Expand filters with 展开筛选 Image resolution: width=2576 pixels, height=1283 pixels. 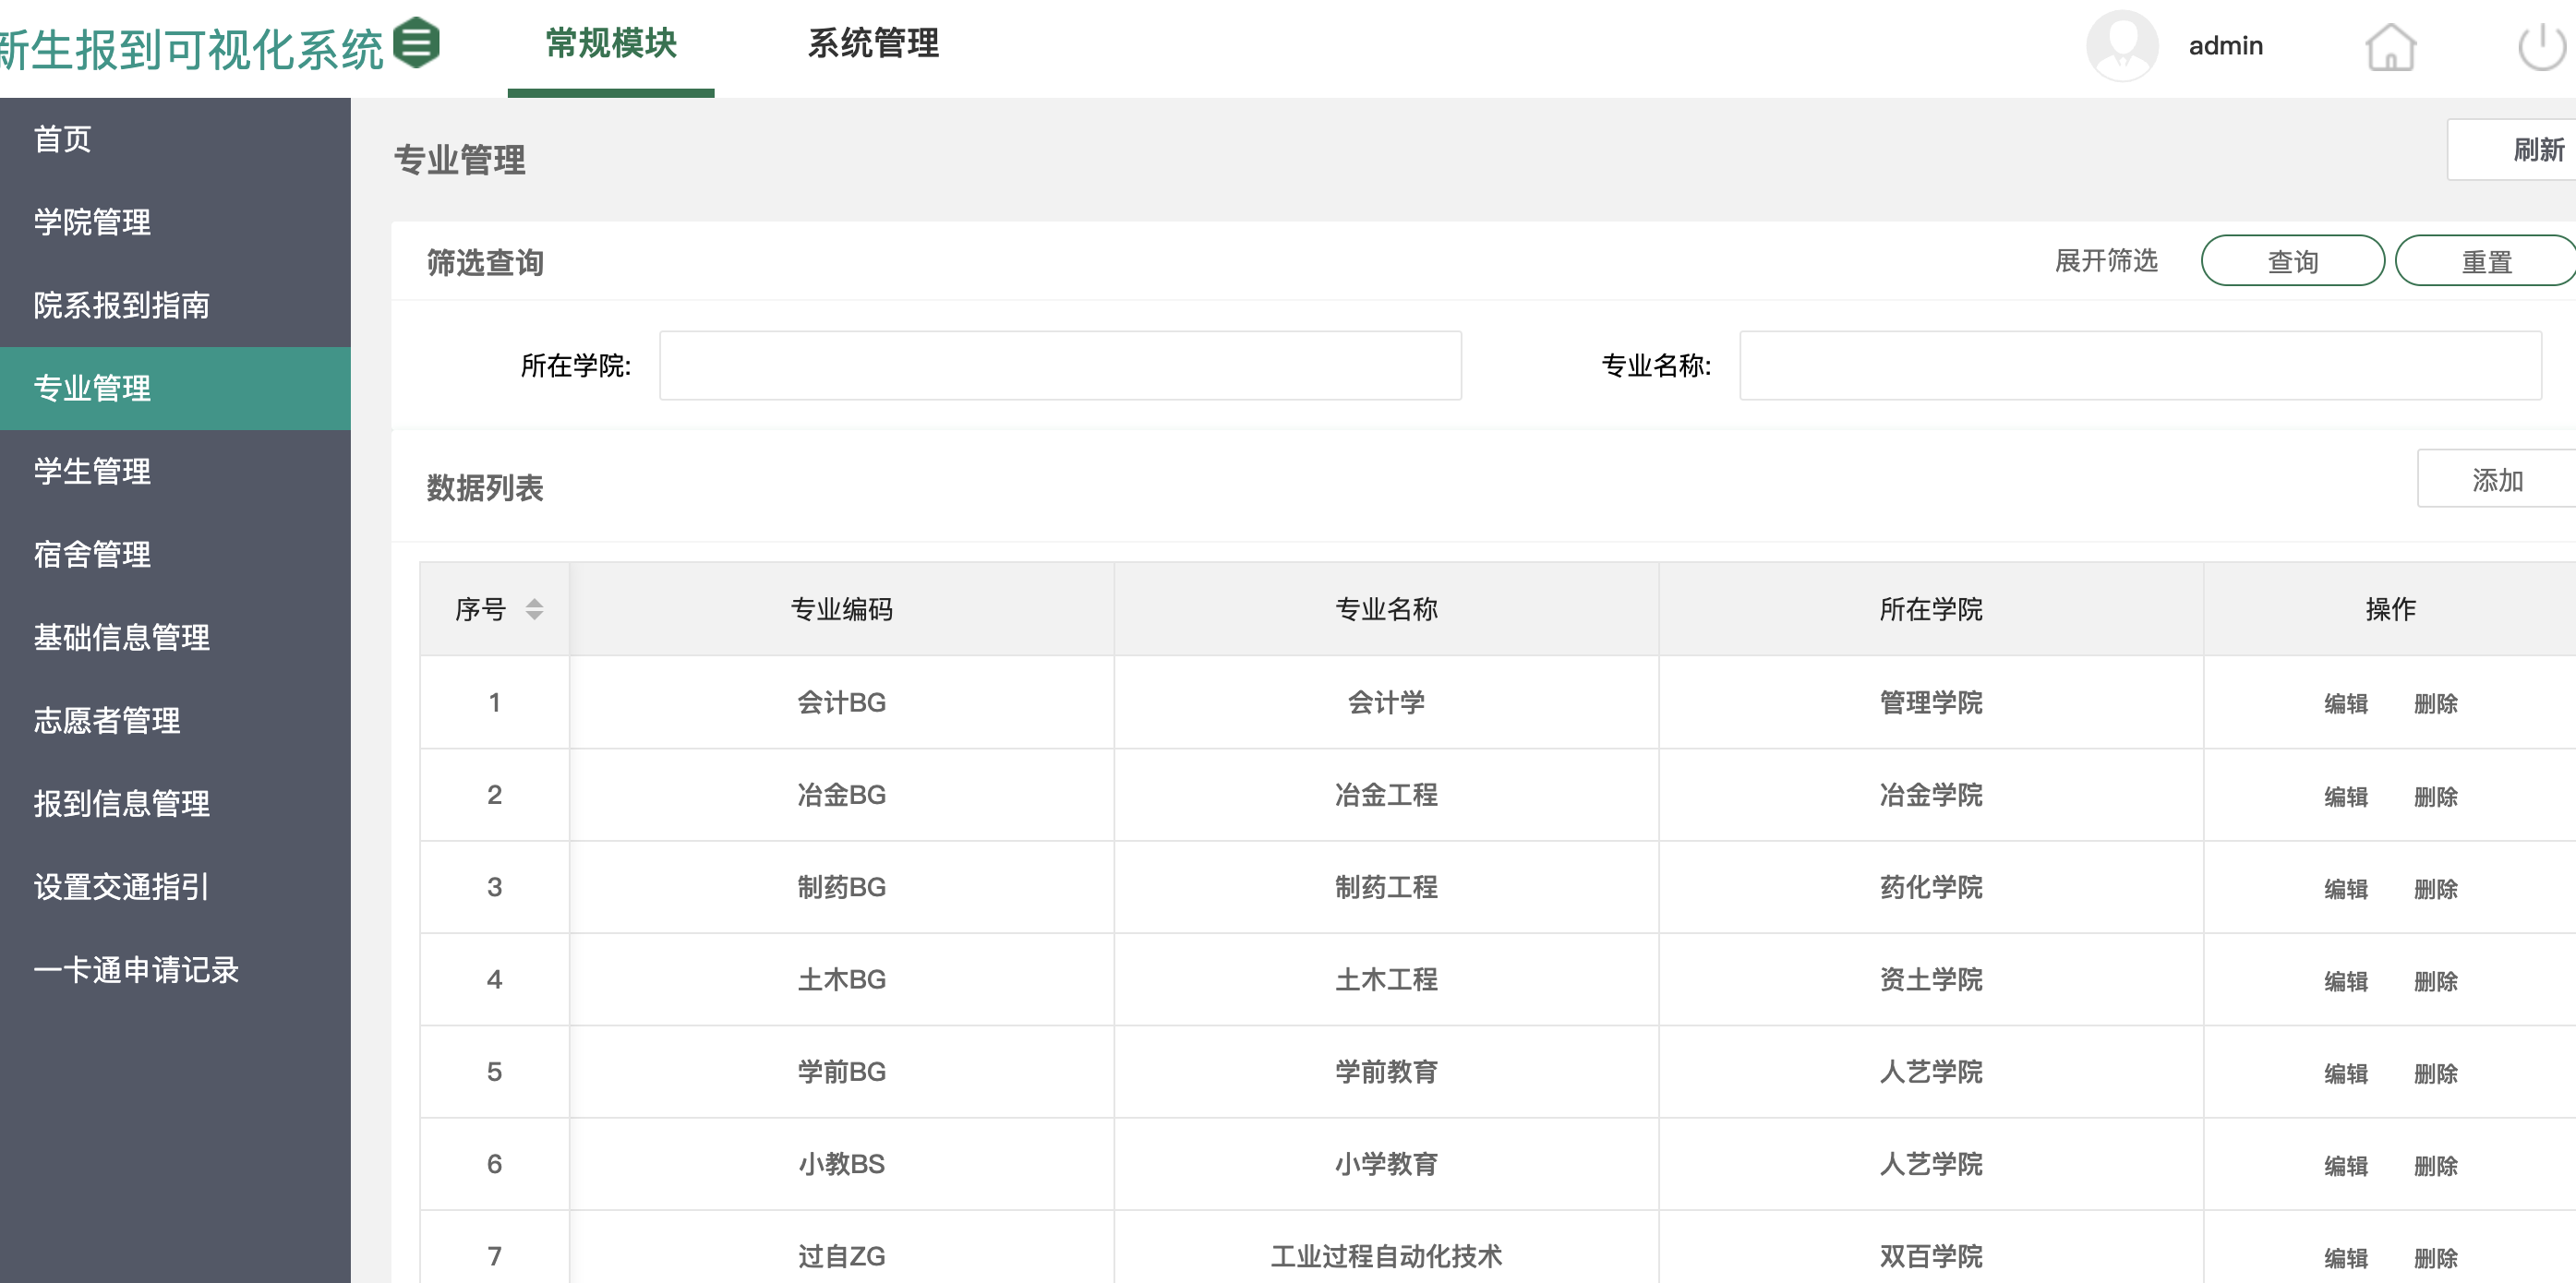point(2106,261)
